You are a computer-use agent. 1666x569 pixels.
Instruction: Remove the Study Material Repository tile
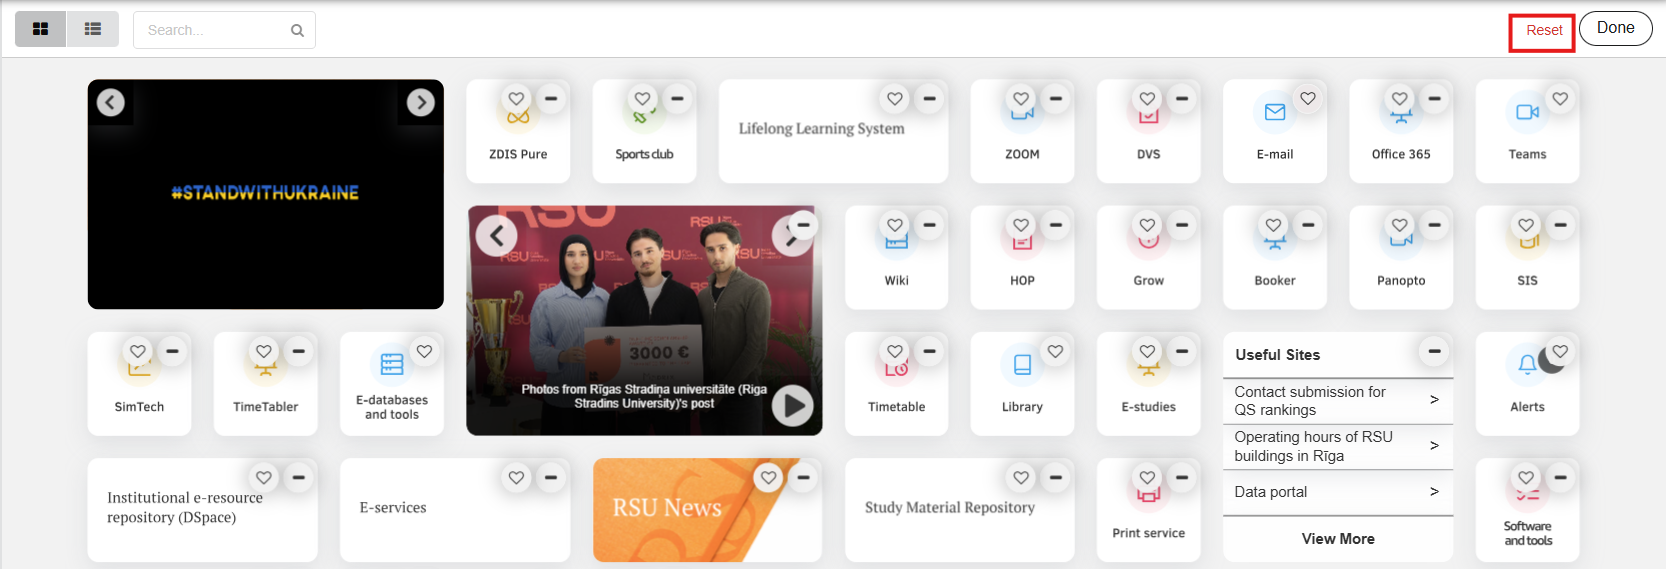coord(1055,478)
